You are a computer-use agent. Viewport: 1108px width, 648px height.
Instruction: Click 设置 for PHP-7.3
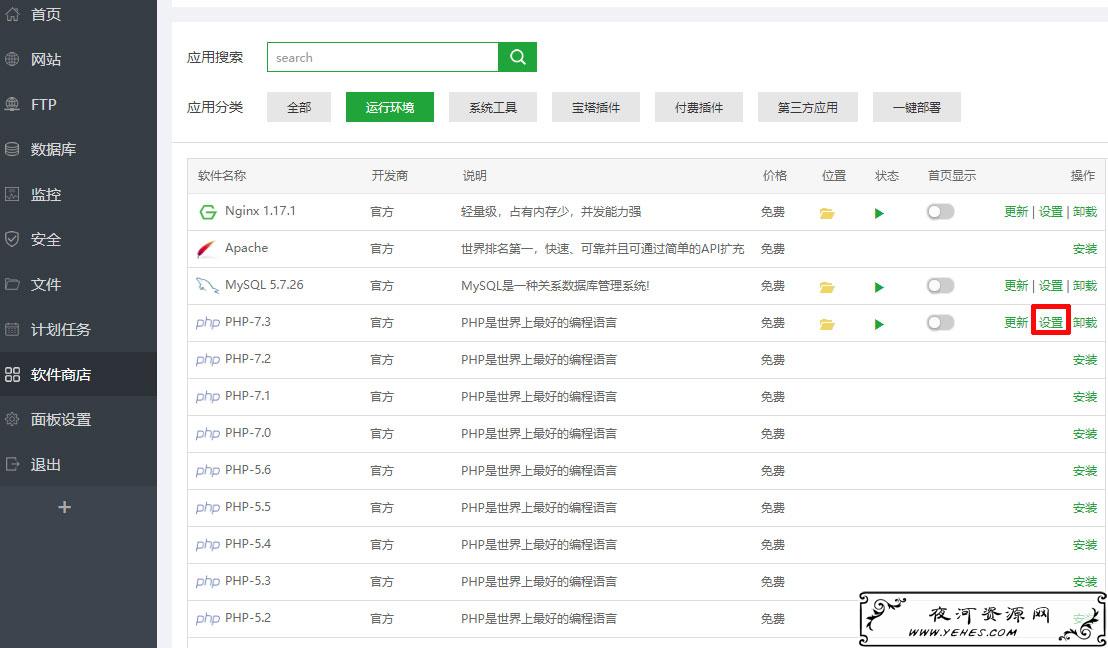point(1051,323)
